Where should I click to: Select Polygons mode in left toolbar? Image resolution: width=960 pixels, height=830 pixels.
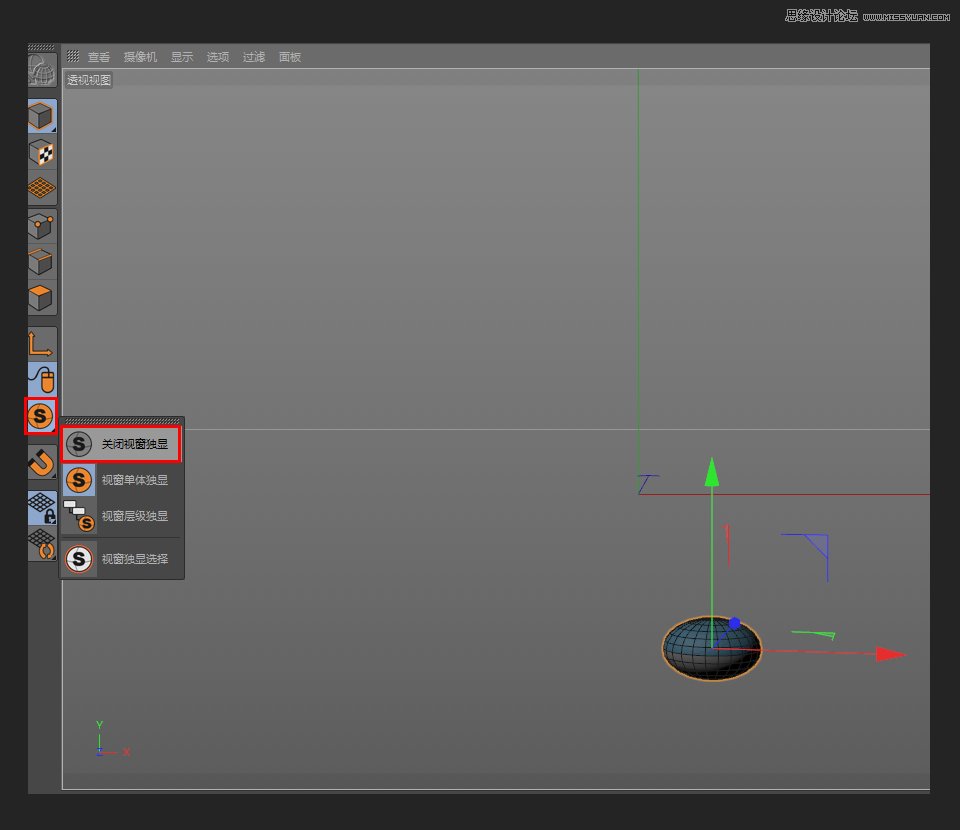tap(42, 298)
